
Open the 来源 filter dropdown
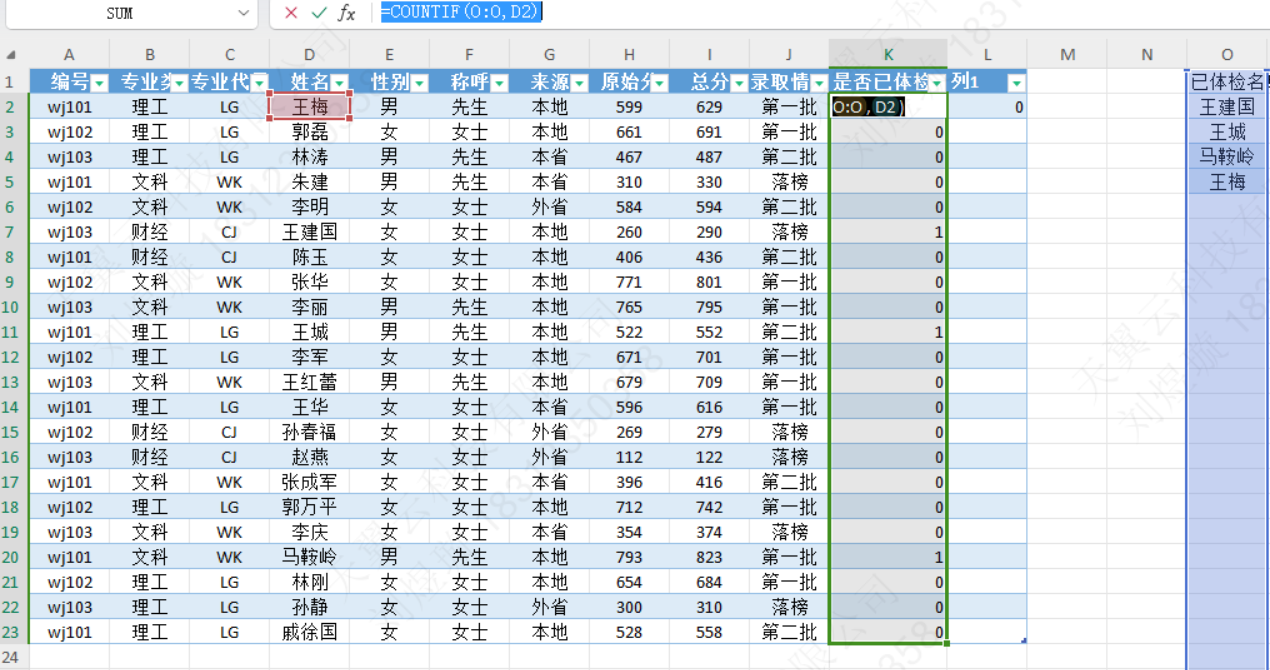pyautogui.click(x=579, y=83)
